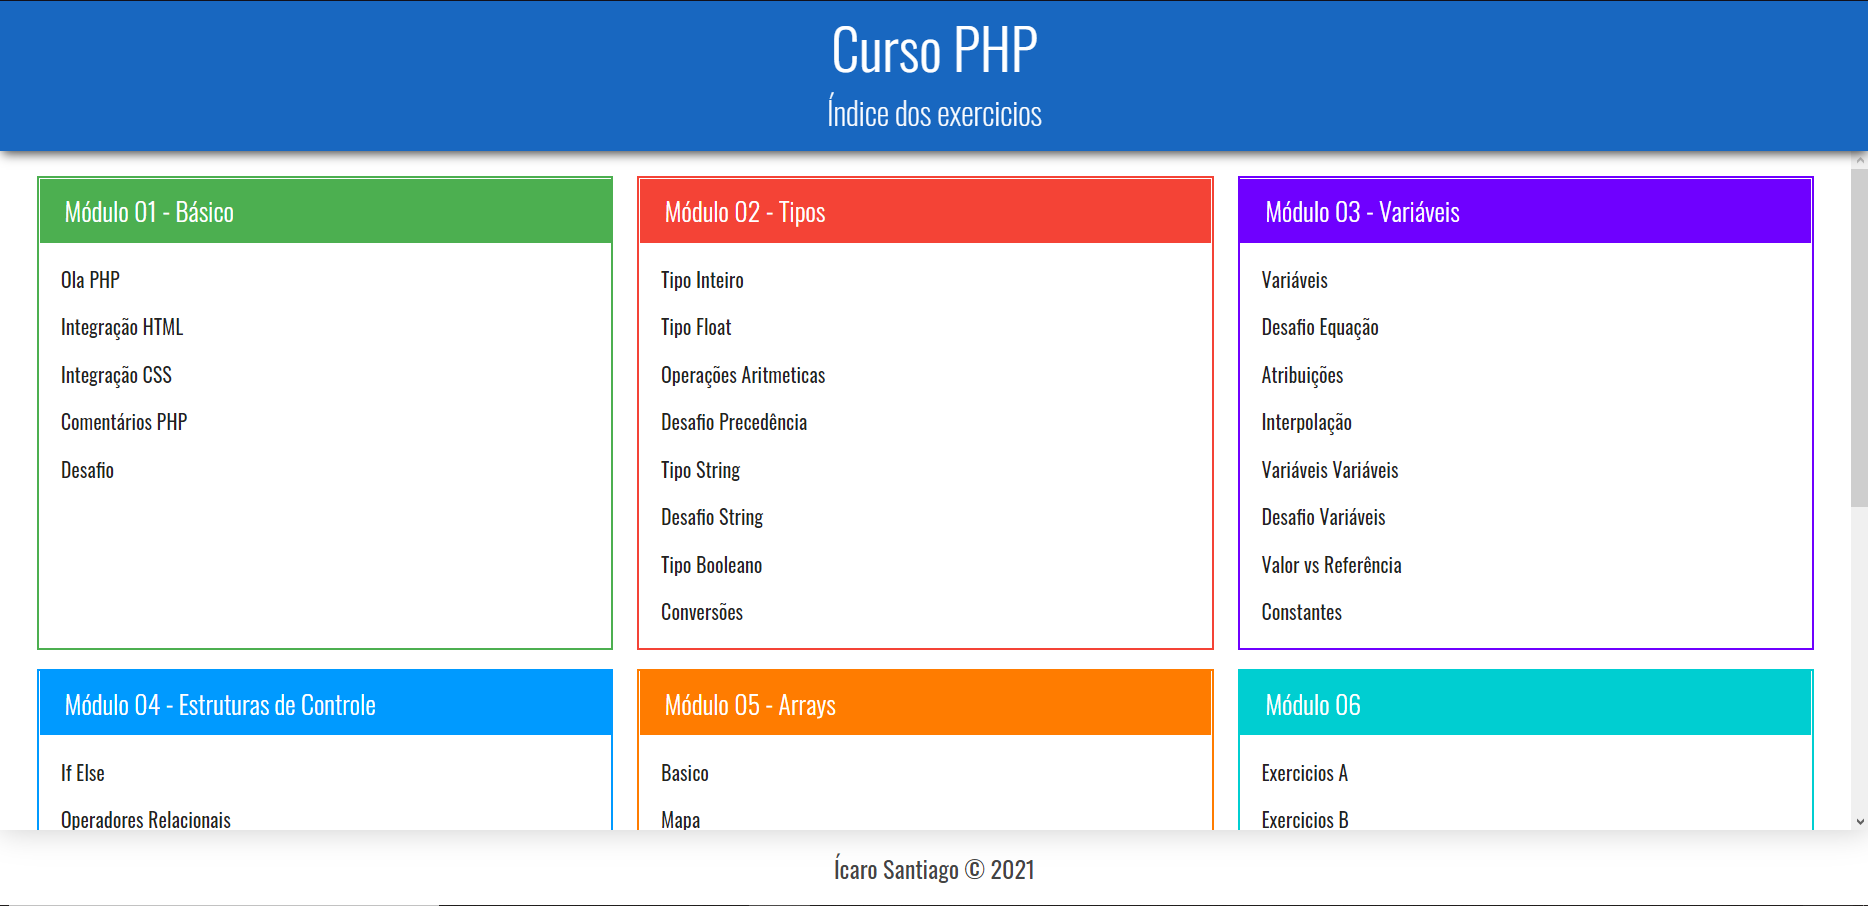Screen dimensions: 1868x906
Task: Open Integração HTML exercise
Action: [122, 327]
